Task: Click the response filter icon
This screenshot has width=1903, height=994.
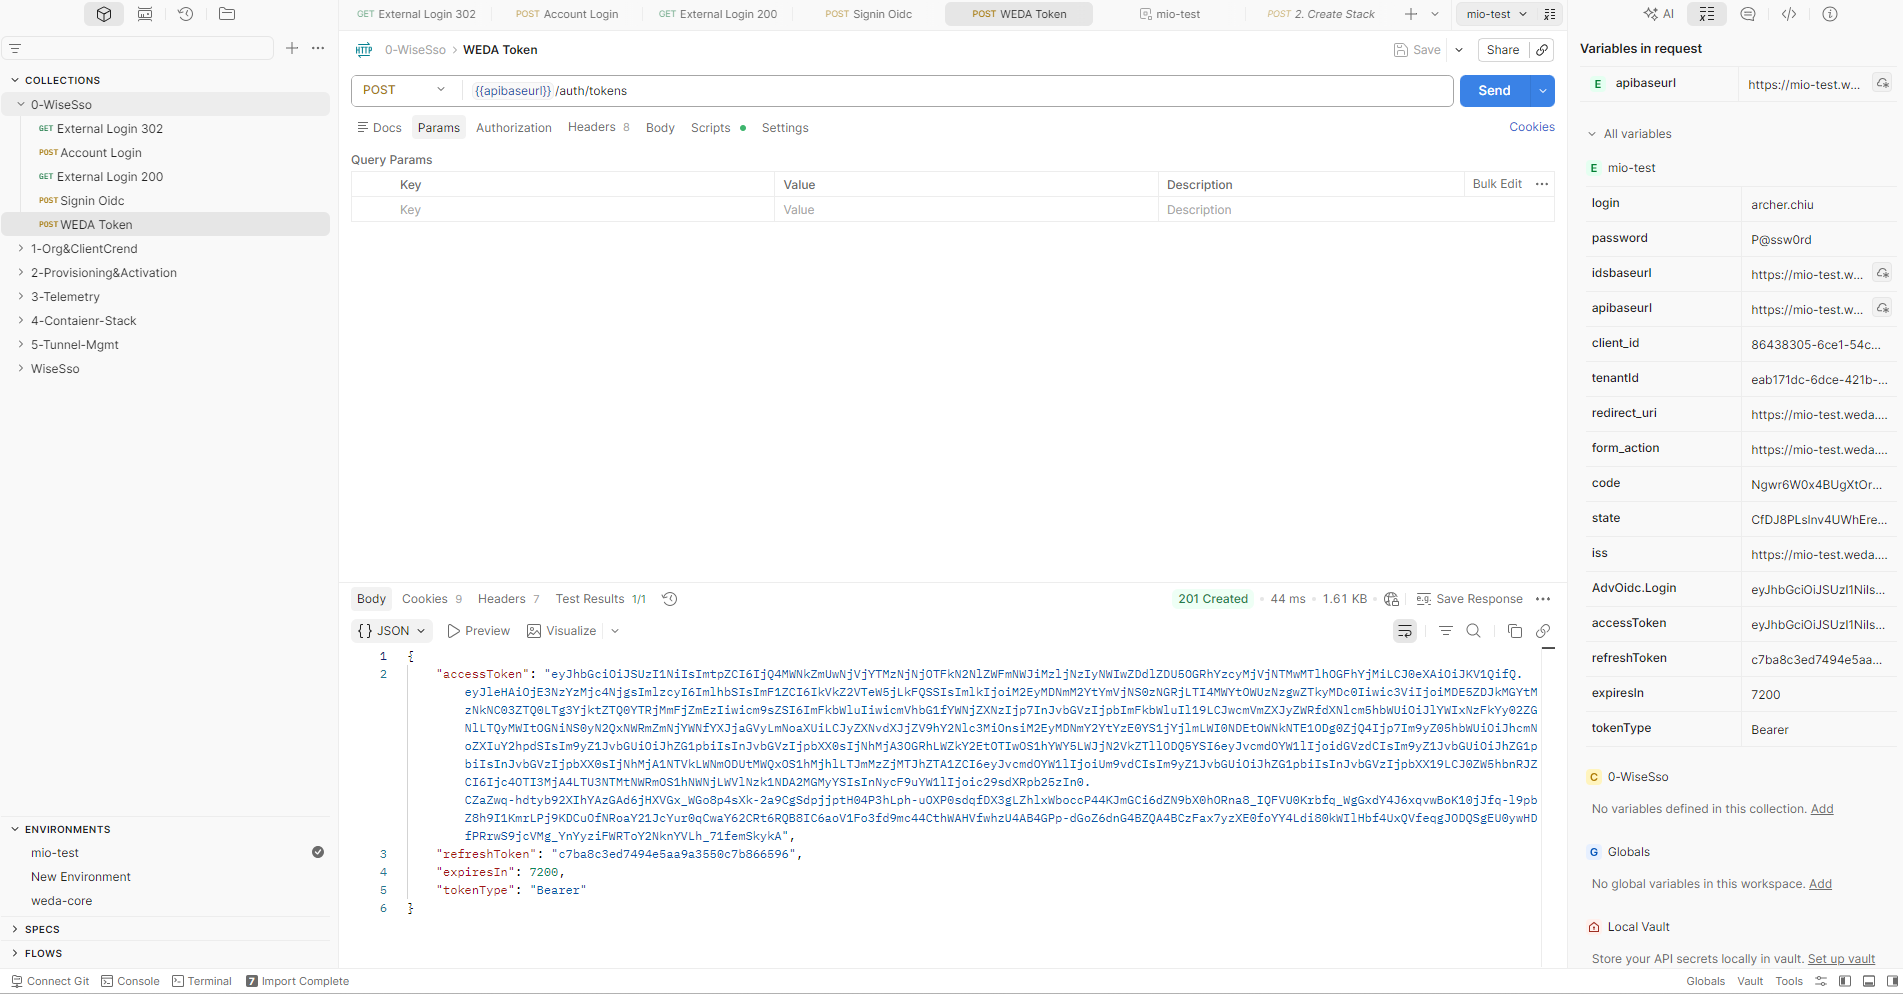Action: point(1445,631)
